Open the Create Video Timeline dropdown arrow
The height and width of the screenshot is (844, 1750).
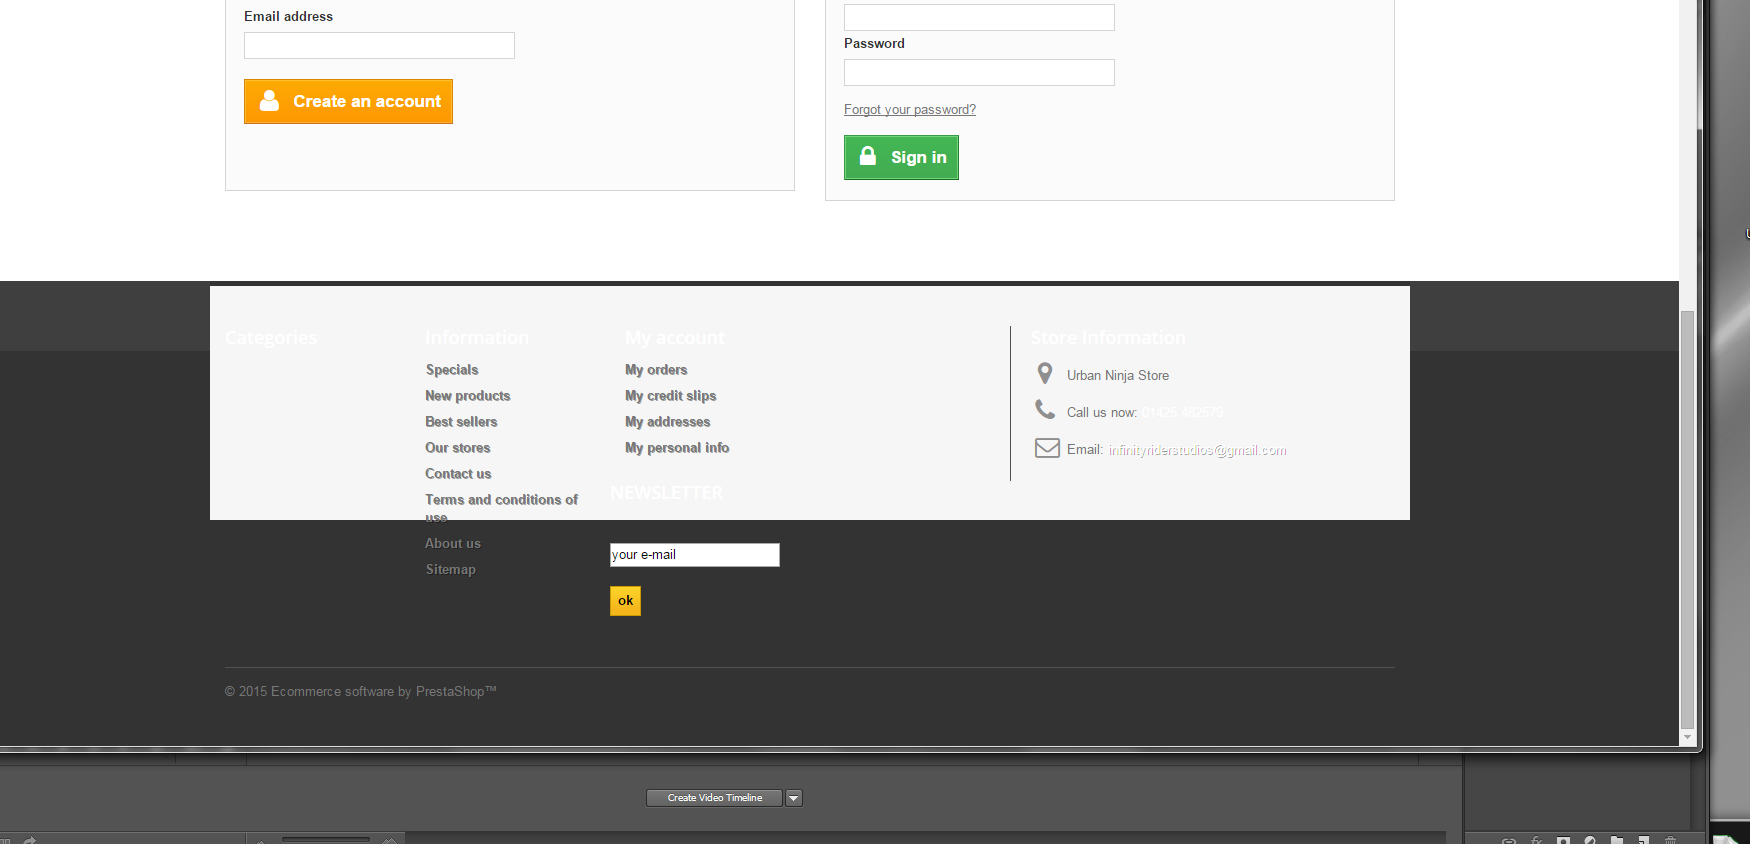point(794,798)
